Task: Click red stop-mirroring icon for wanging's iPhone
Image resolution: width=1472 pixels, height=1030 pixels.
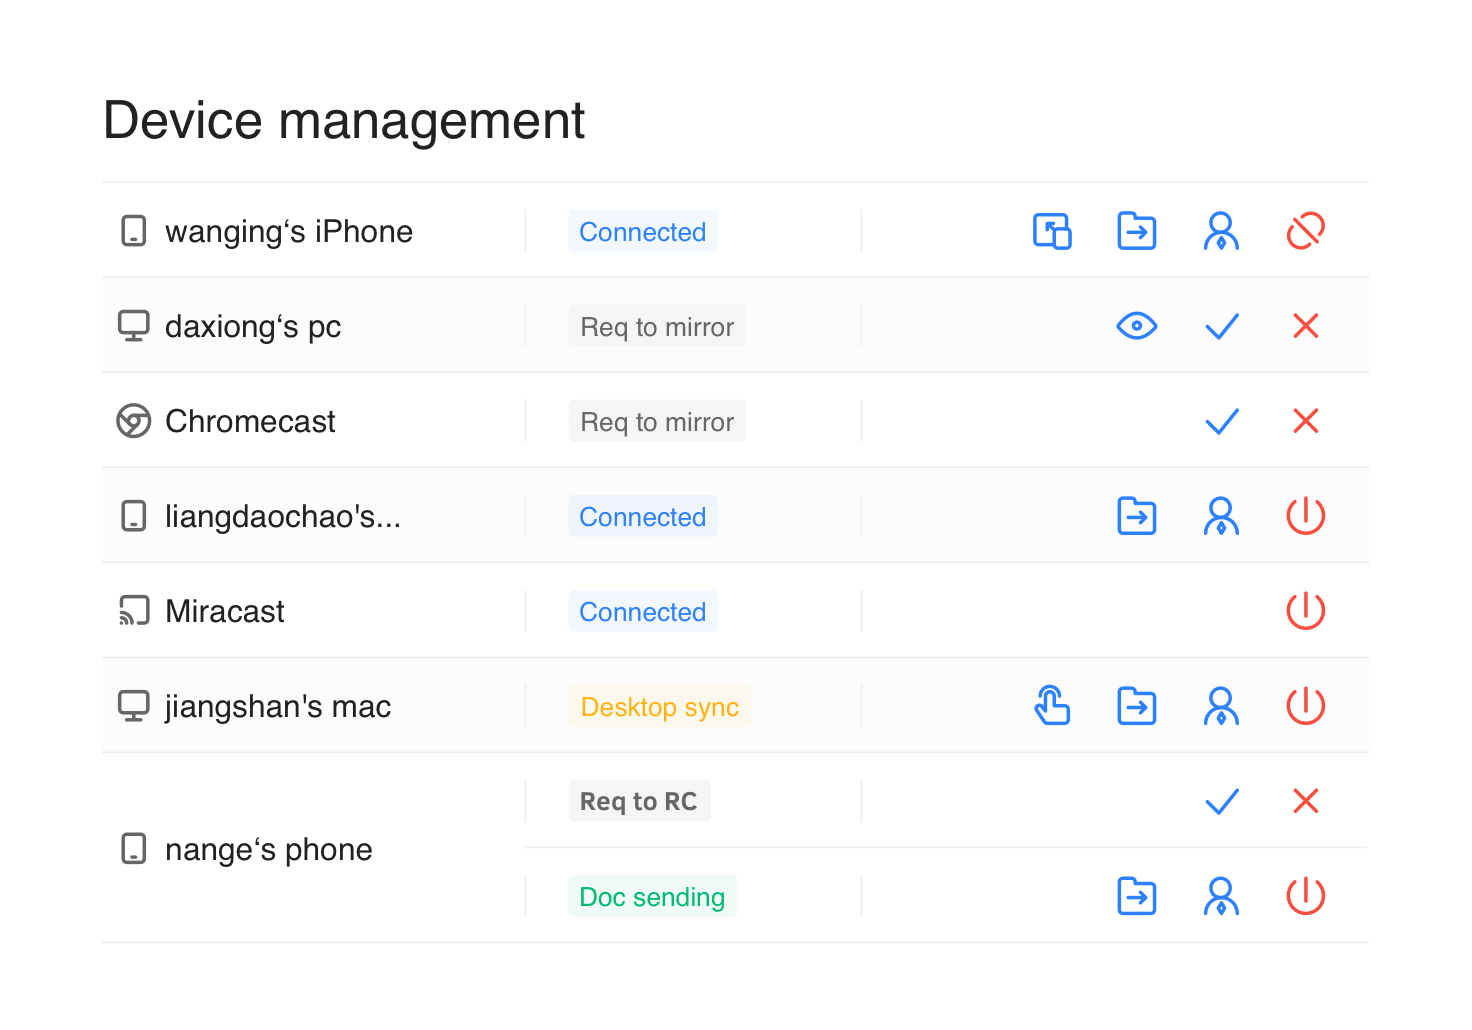Action: point(1305,231)
